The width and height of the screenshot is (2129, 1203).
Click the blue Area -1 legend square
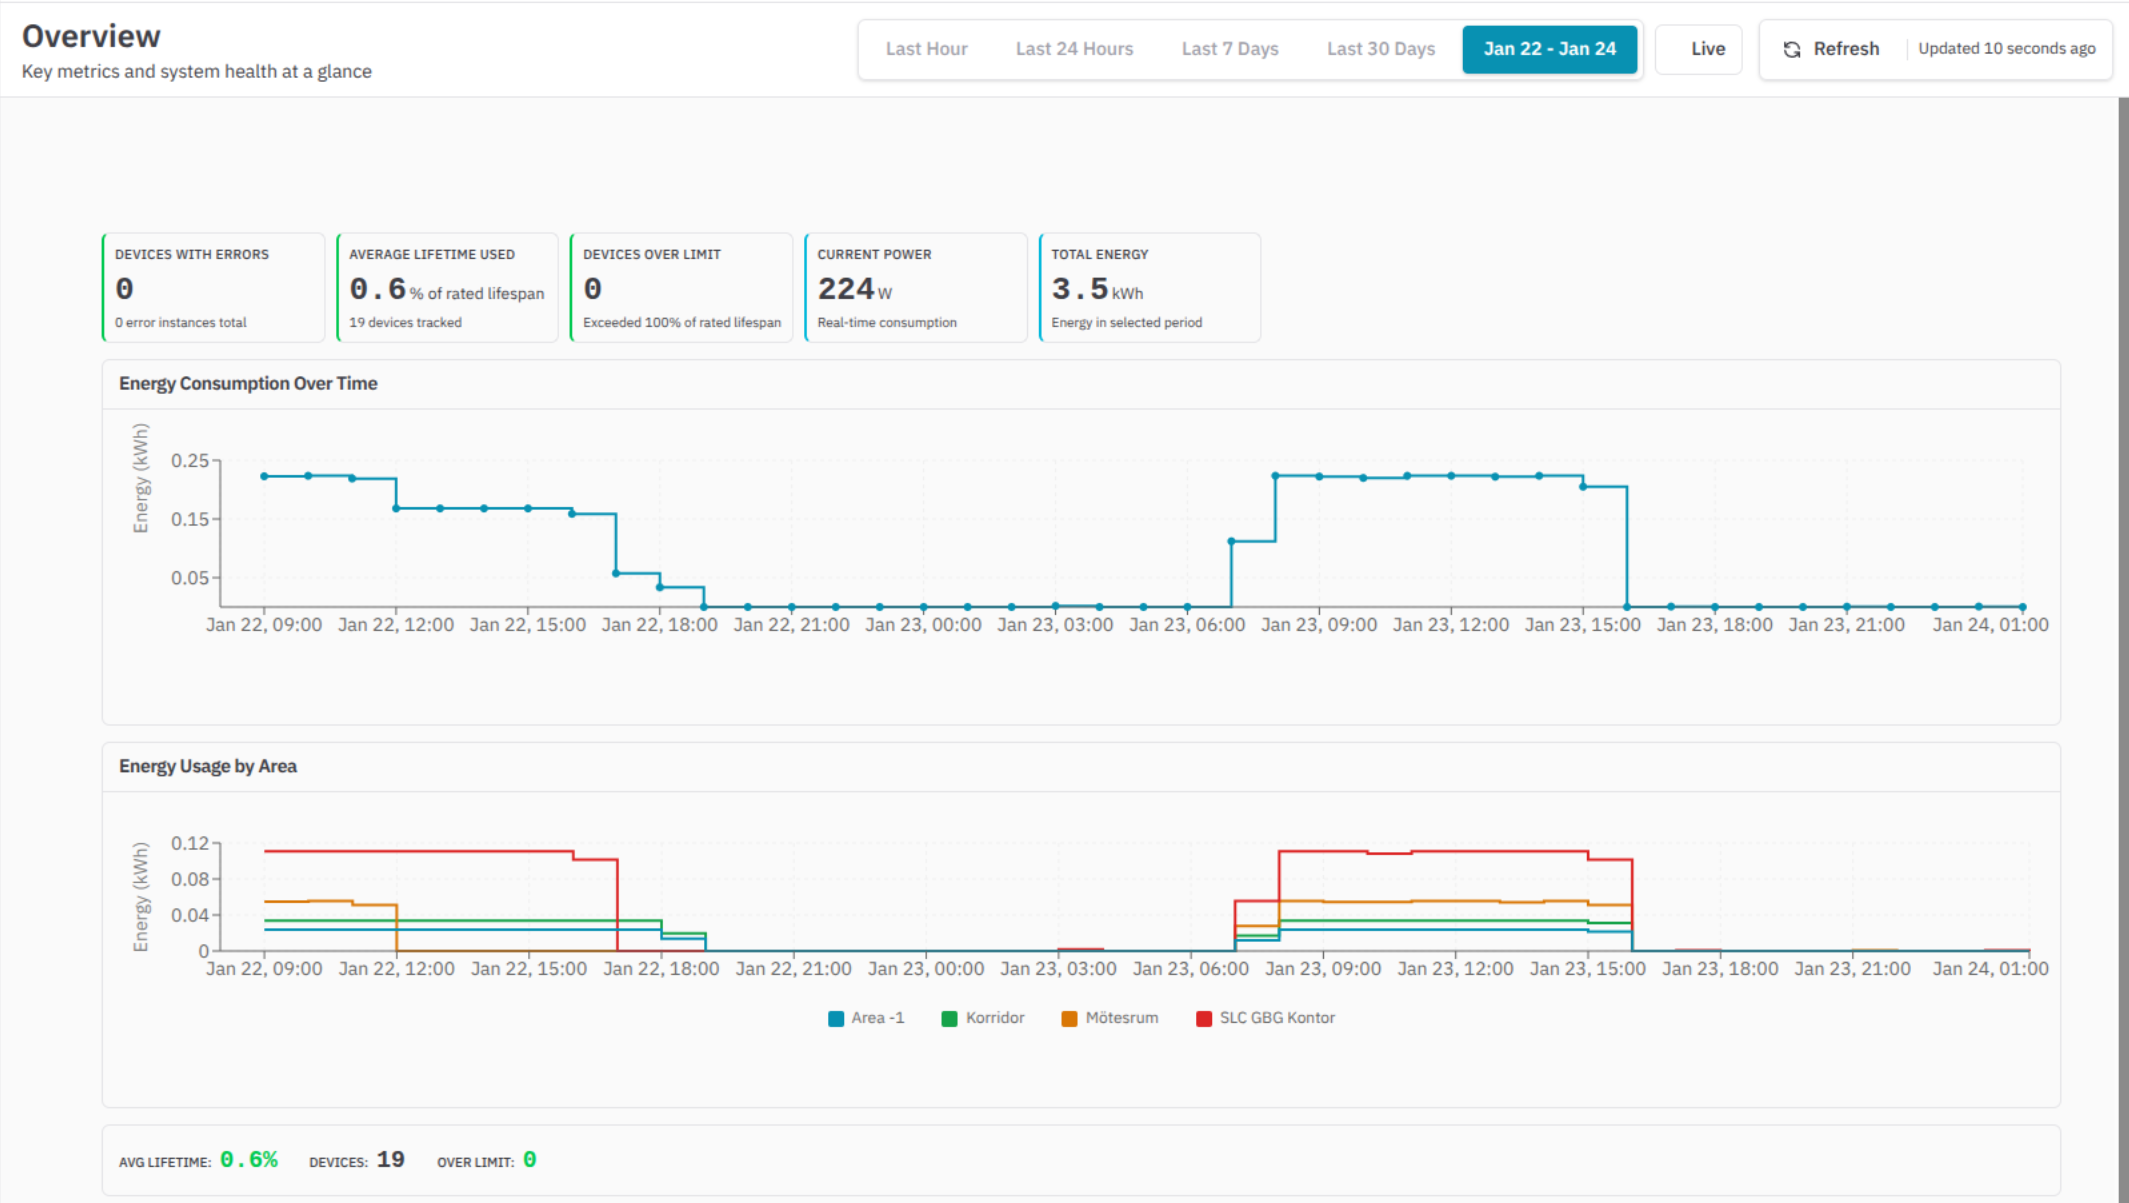pyautogui.click(x=836, y=1018)
